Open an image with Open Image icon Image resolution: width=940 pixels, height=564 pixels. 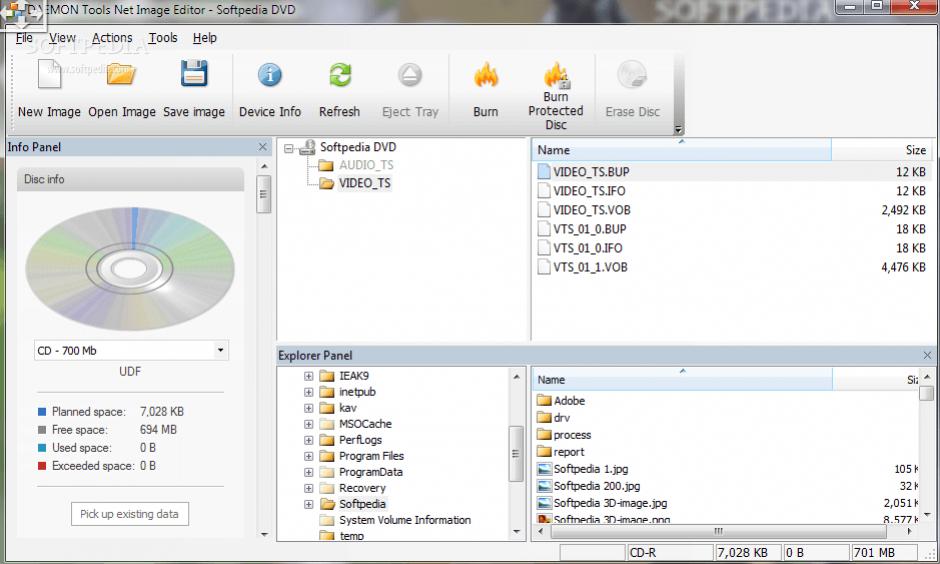[121, 76]
